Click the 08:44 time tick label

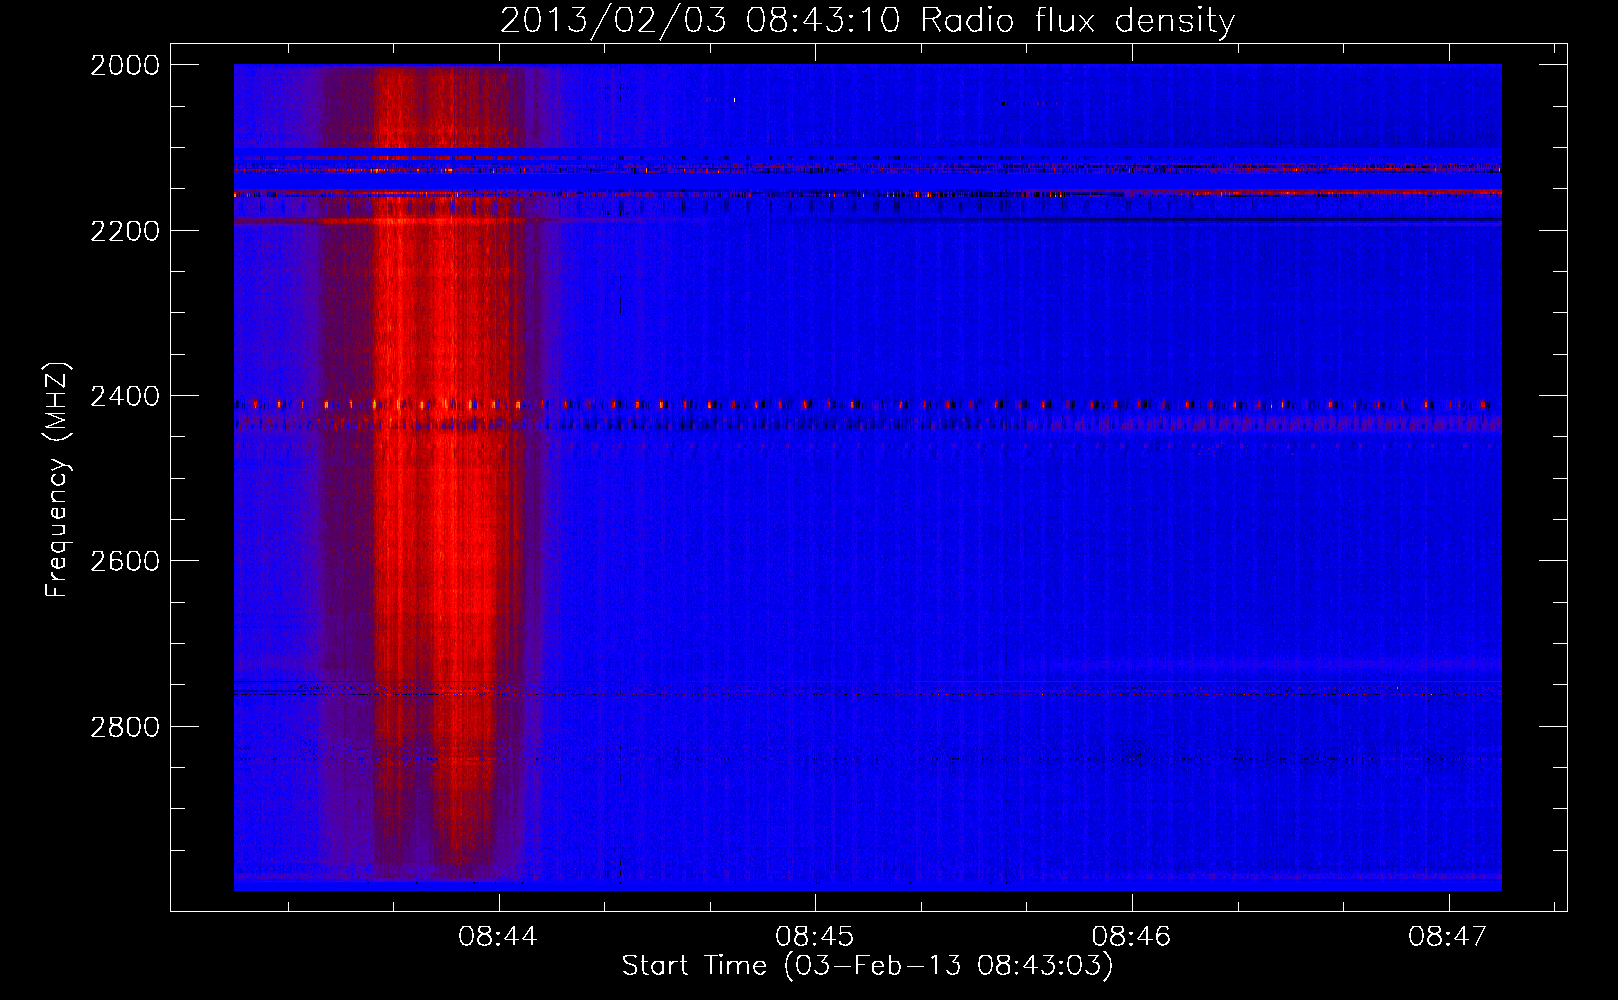(498, 937)
